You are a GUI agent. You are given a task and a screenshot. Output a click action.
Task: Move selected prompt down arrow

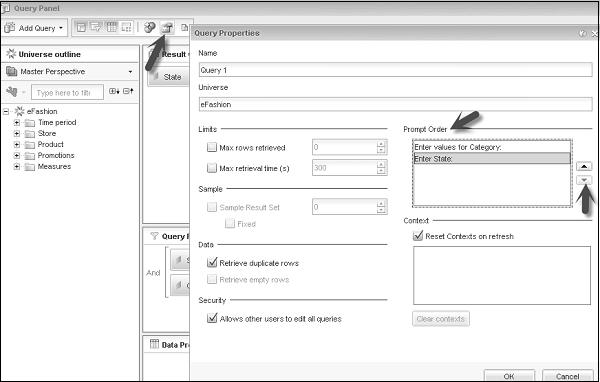pyautogui.click(x=584, y=180)
